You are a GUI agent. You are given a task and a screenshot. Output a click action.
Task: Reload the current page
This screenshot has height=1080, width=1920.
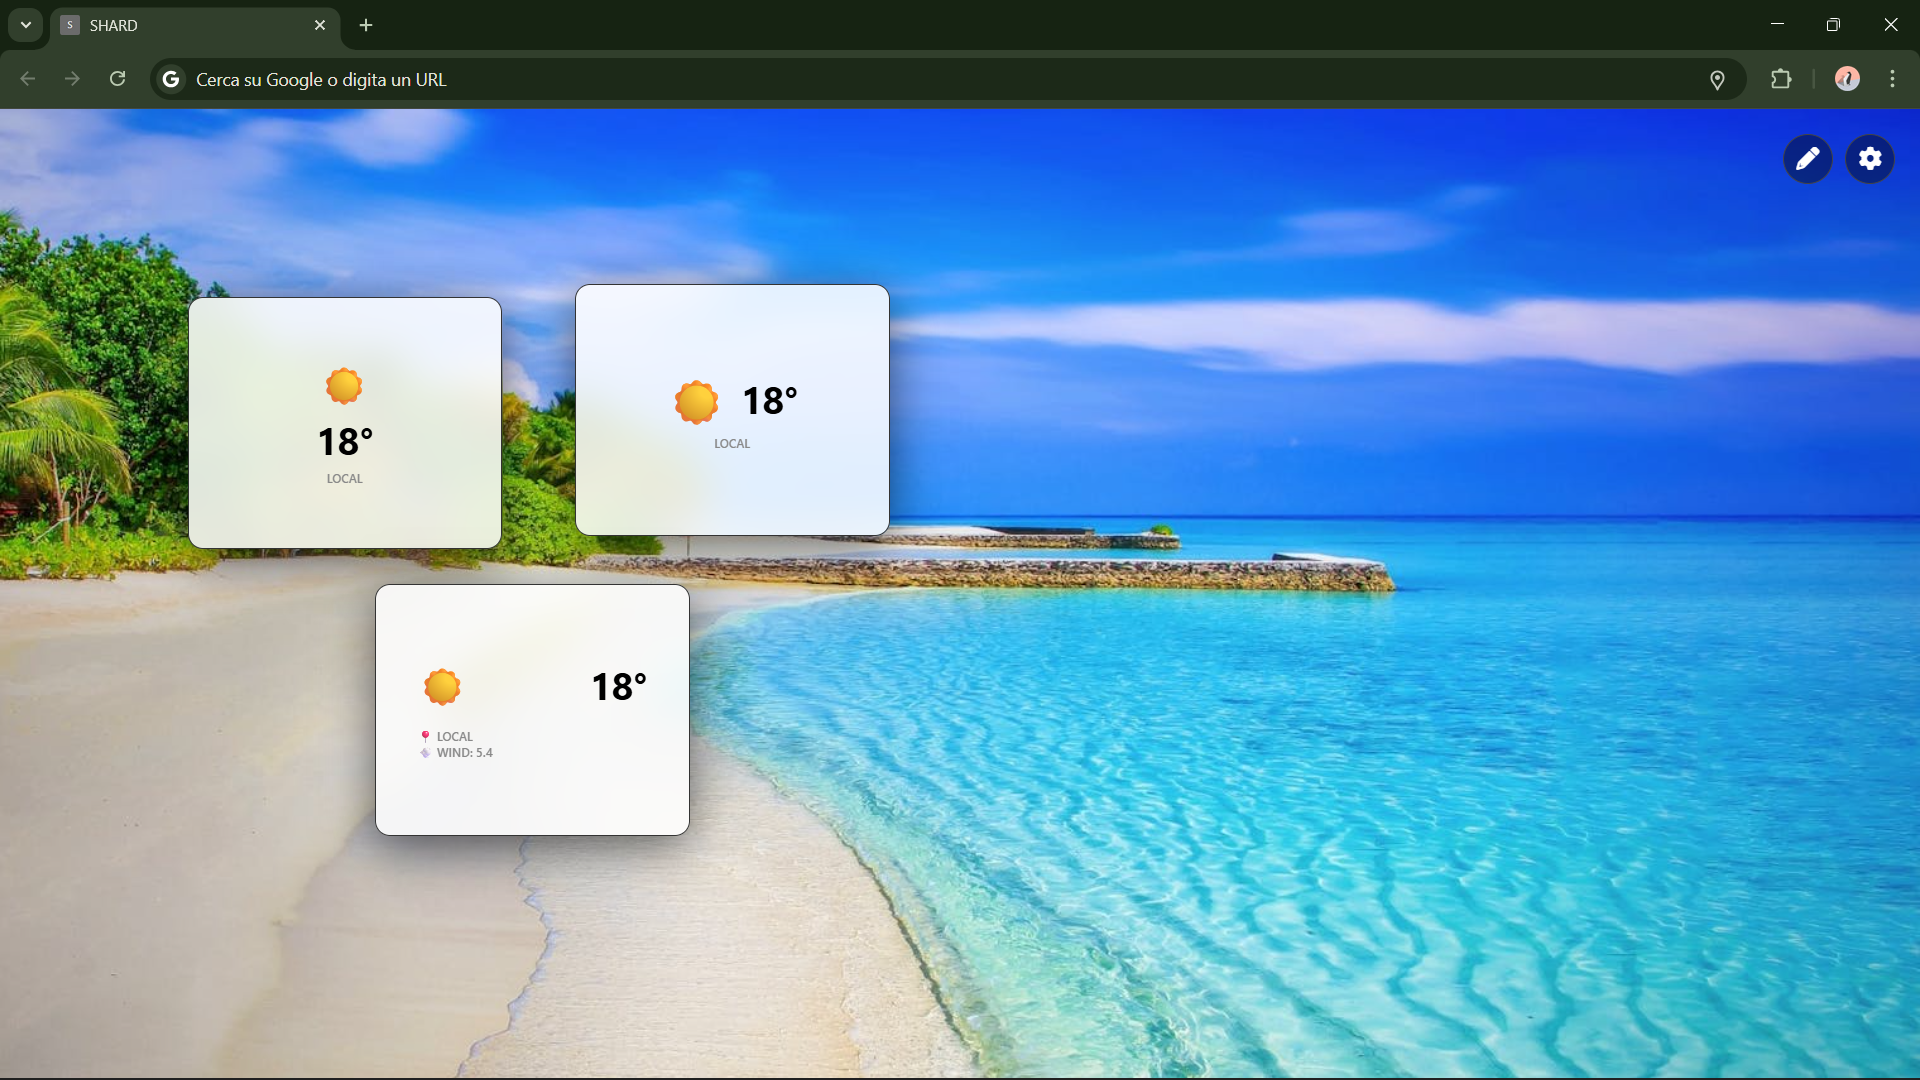pos(117,79)
